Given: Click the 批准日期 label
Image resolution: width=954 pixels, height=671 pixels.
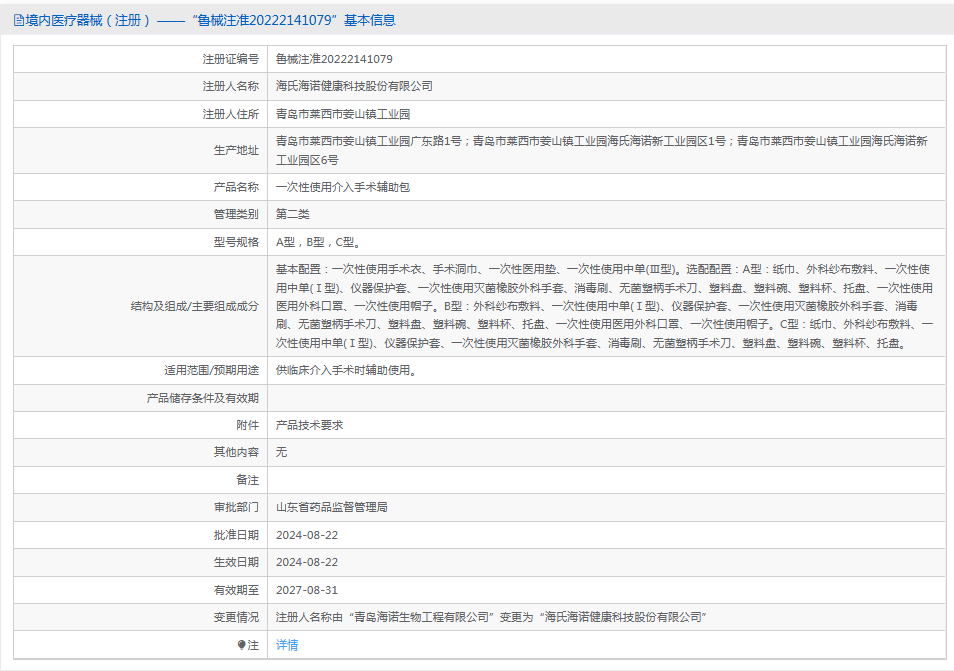Looking at the screenshot, I should tap(236, 535).
